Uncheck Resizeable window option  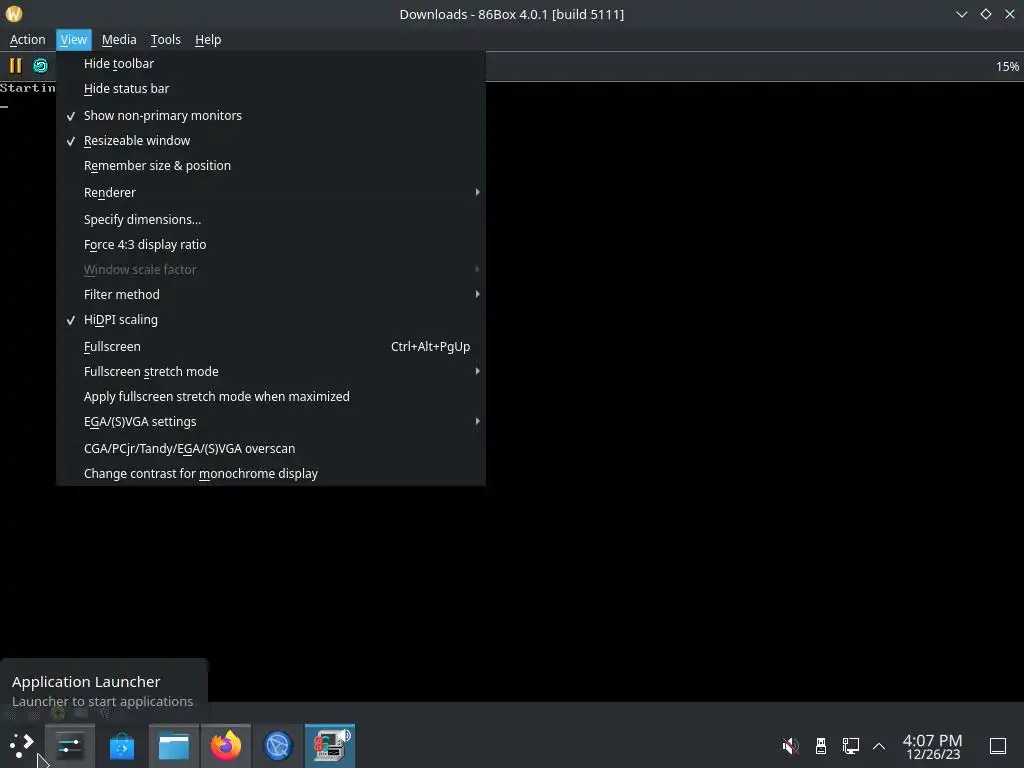pos(270,140)
